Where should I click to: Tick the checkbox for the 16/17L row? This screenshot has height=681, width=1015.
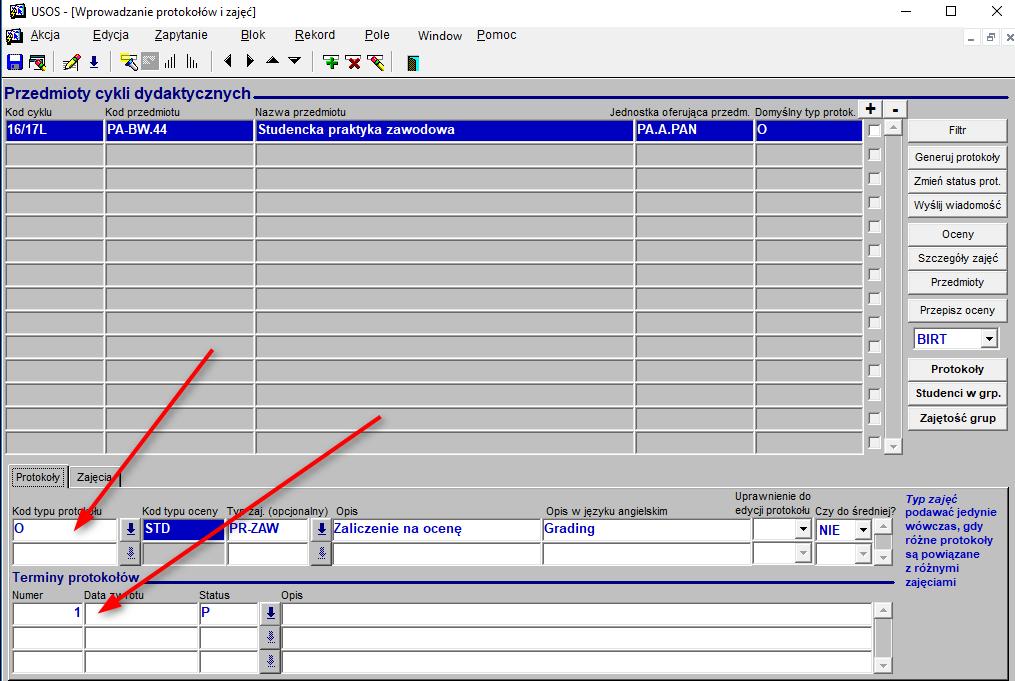pyautogui.click(x=875, y=131)
